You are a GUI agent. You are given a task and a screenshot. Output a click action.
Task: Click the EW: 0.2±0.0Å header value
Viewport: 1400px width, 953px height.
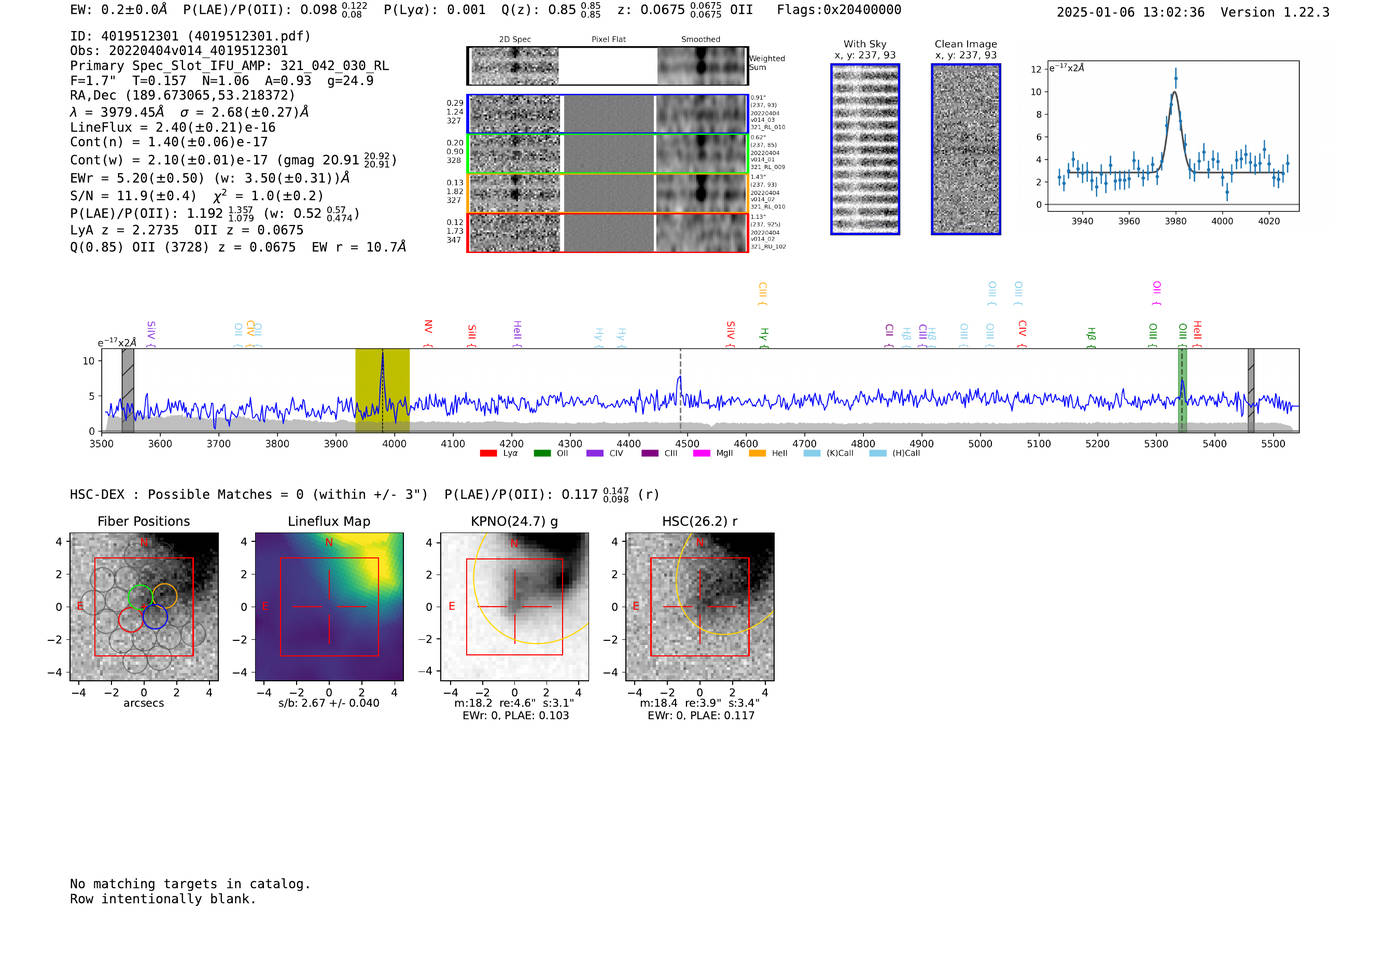[119, 10]
